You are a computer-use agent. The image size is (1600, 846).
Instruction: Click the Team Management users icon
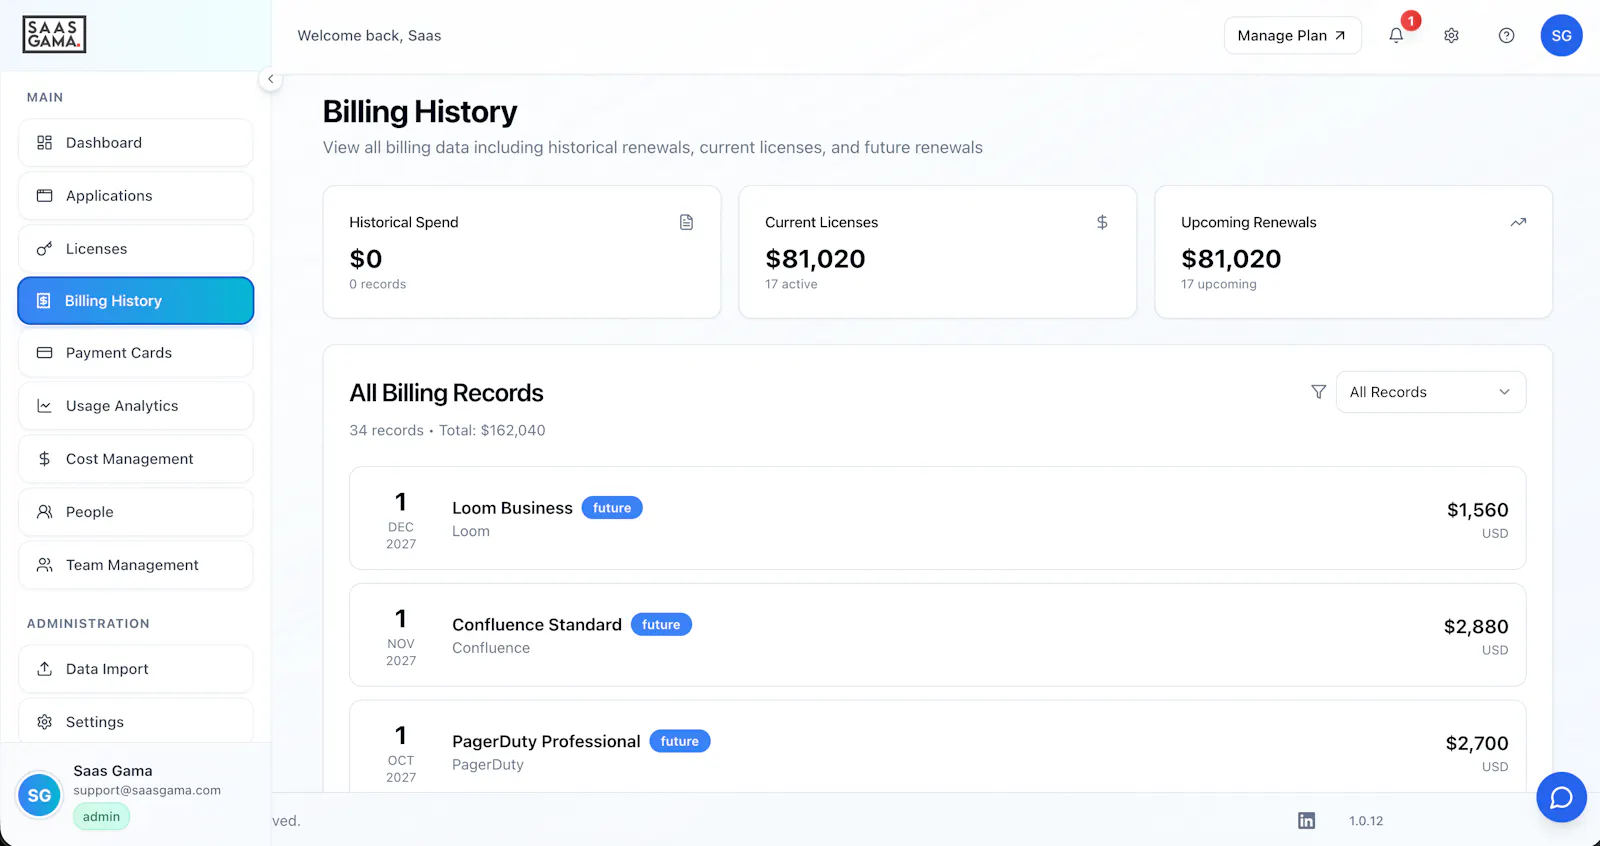tap(44, 565)
